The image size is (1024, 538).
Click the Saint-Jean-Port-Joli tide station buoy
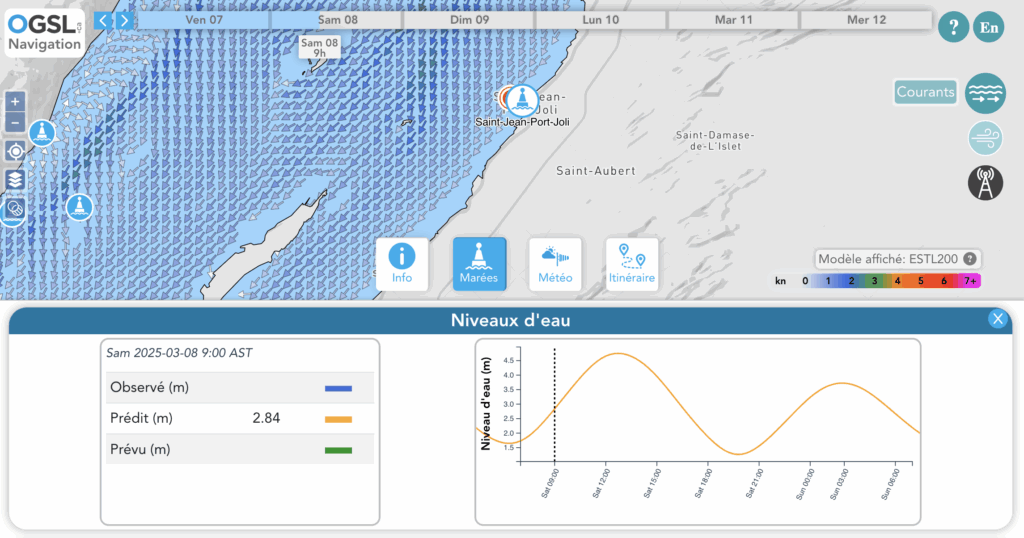click(518, 99)
